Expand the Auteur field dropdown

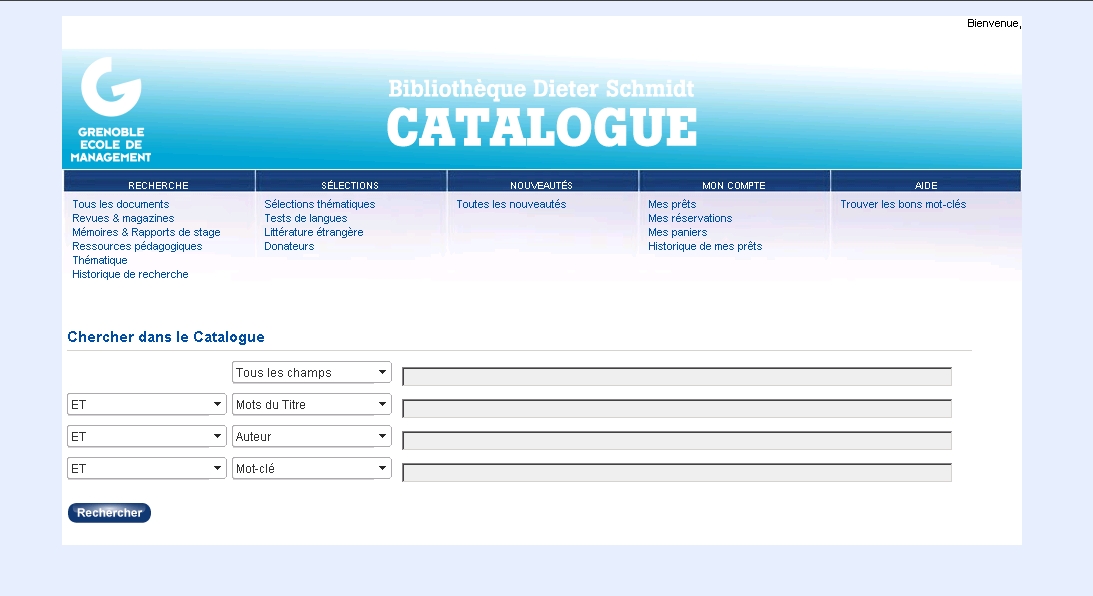pyautogui.click(x=312, y=436)
